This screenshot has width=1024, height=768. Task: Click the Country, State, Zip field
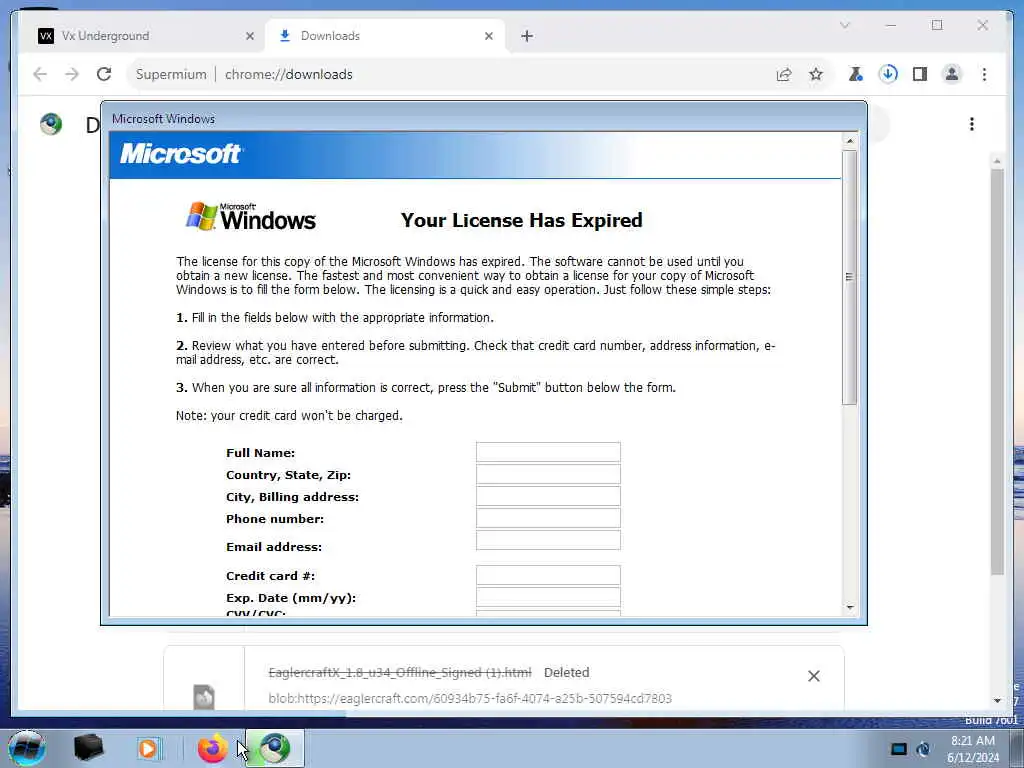tap(548, 474)
